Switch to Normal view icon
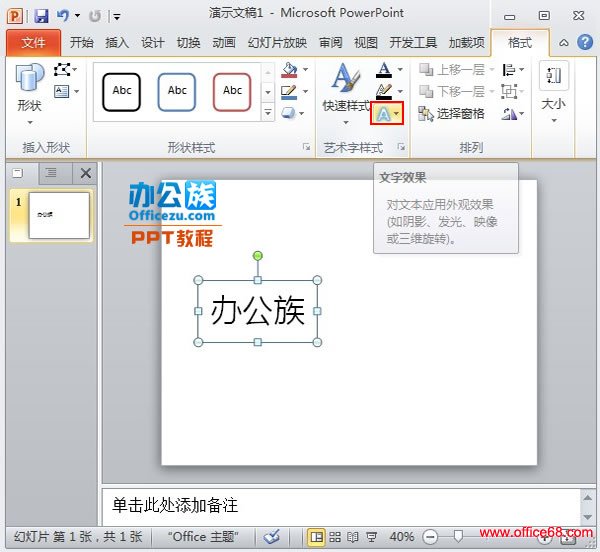Image resolution: width=600 pixels, height=552 pixels. pos(316,537)
